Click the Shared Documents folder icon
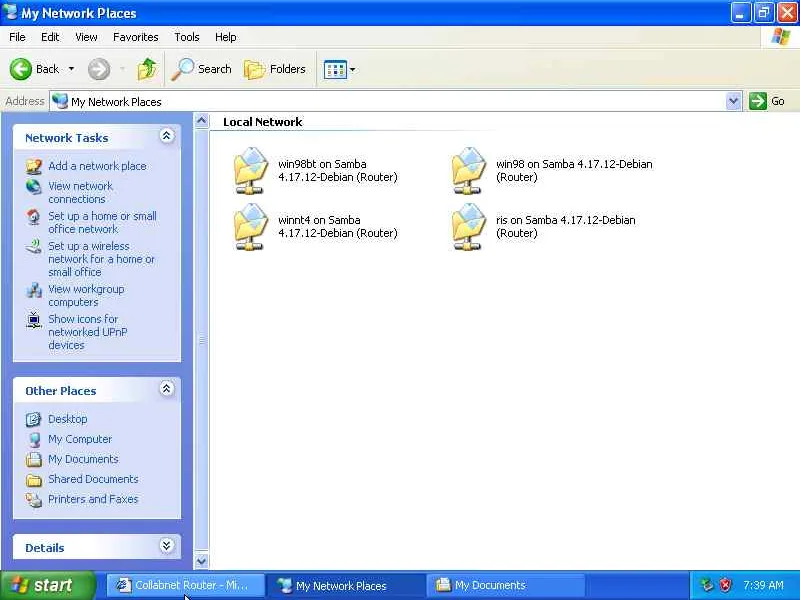This screenshot has width=800, height=600. pyautogui.click(x=34, y=480)
